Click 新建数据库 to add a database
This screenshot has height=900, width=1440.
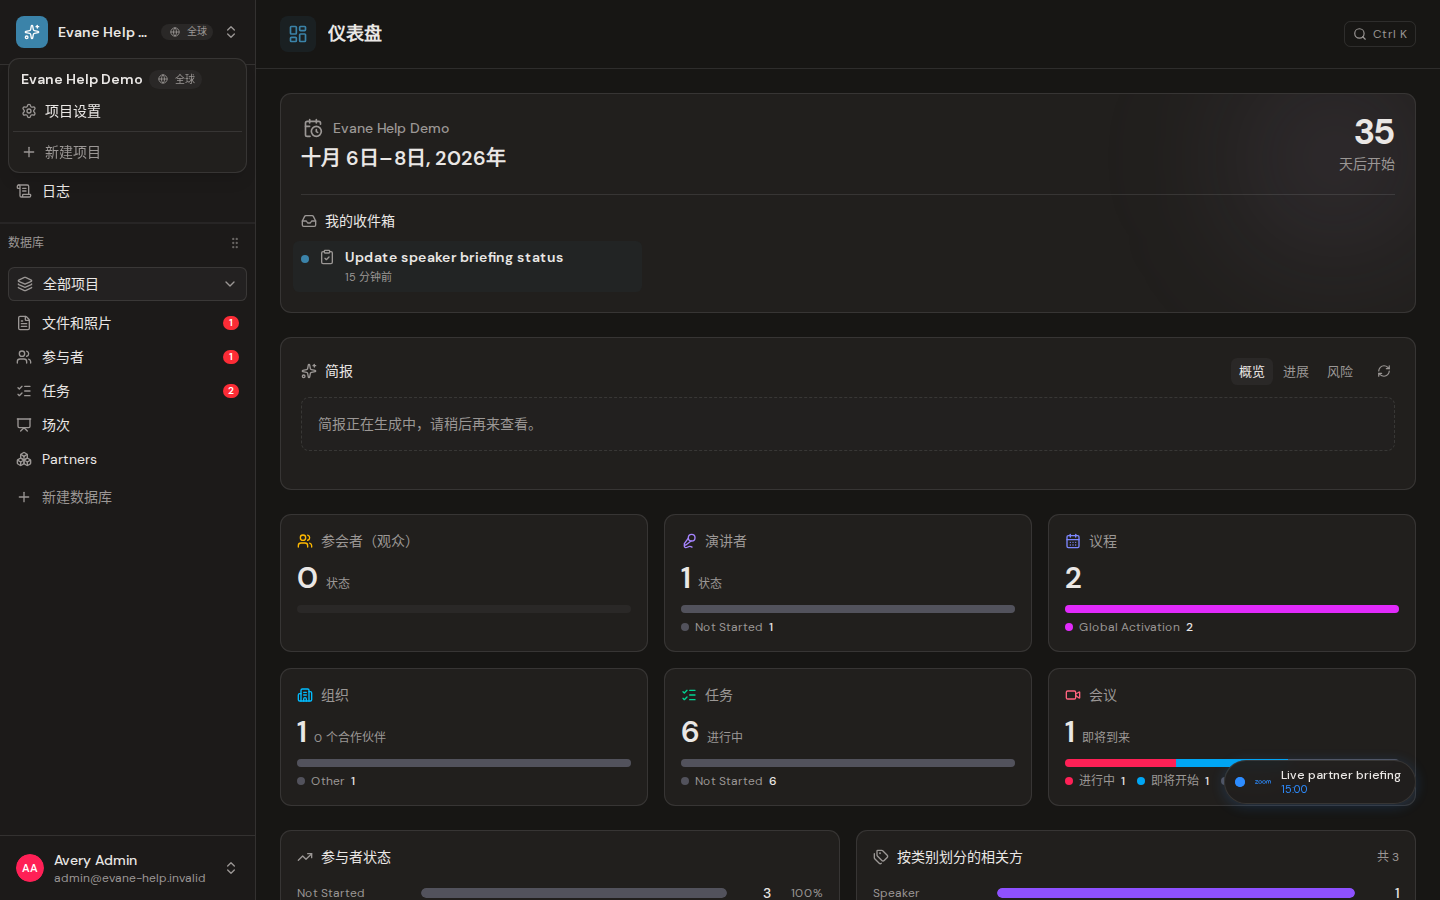tap(127, 497)
